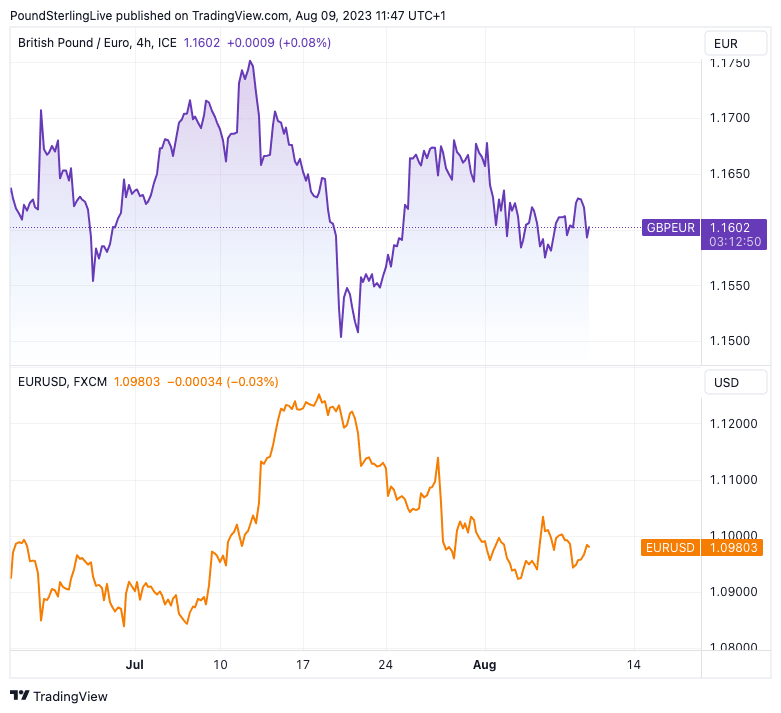
Task: Click the Aug label on time axis
Action: (x=485, y=664)
